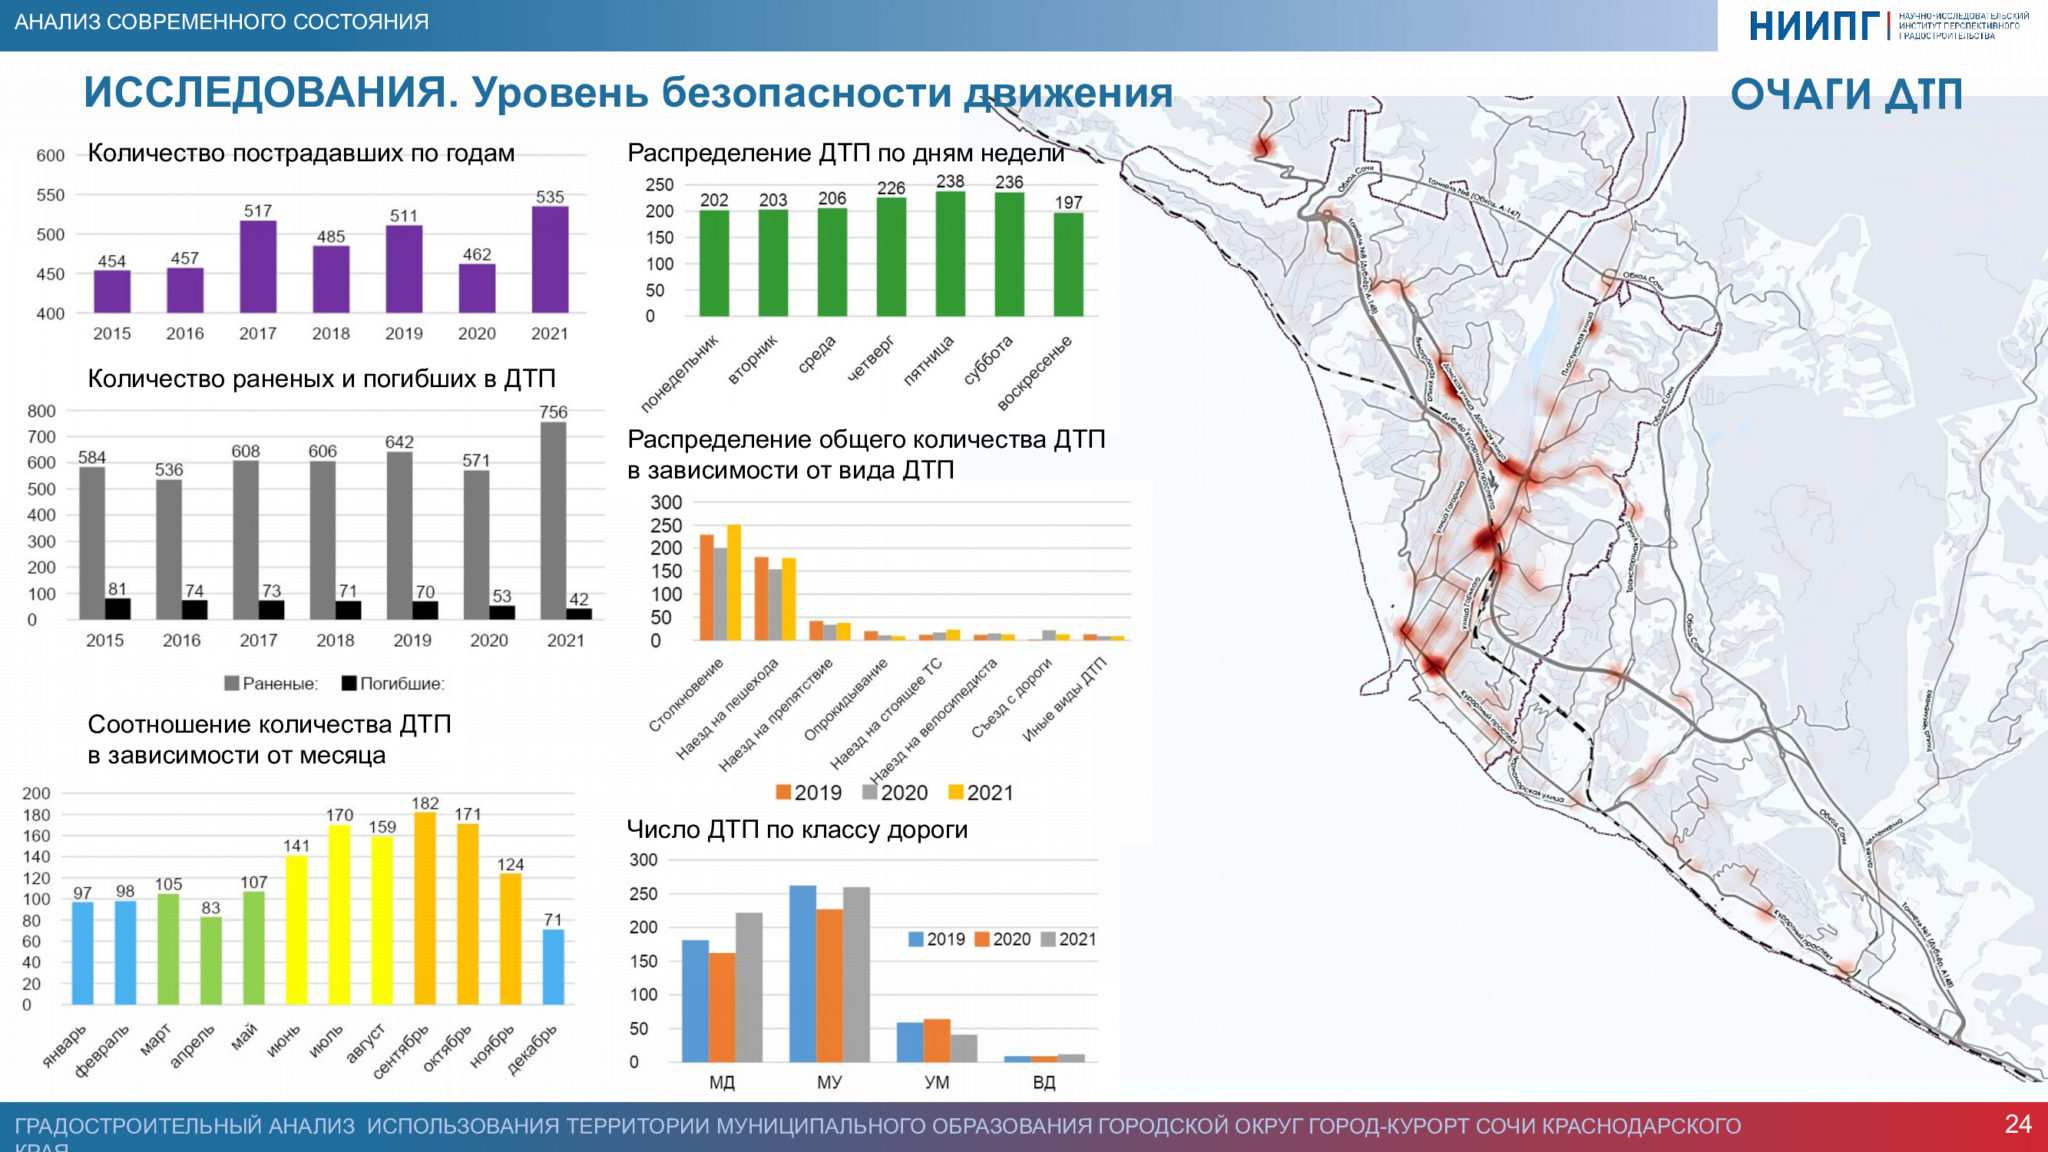This screenshot has height=1152, width=2048.
Task: Click value 182 above the September bar
Action: tap(425, 803)
